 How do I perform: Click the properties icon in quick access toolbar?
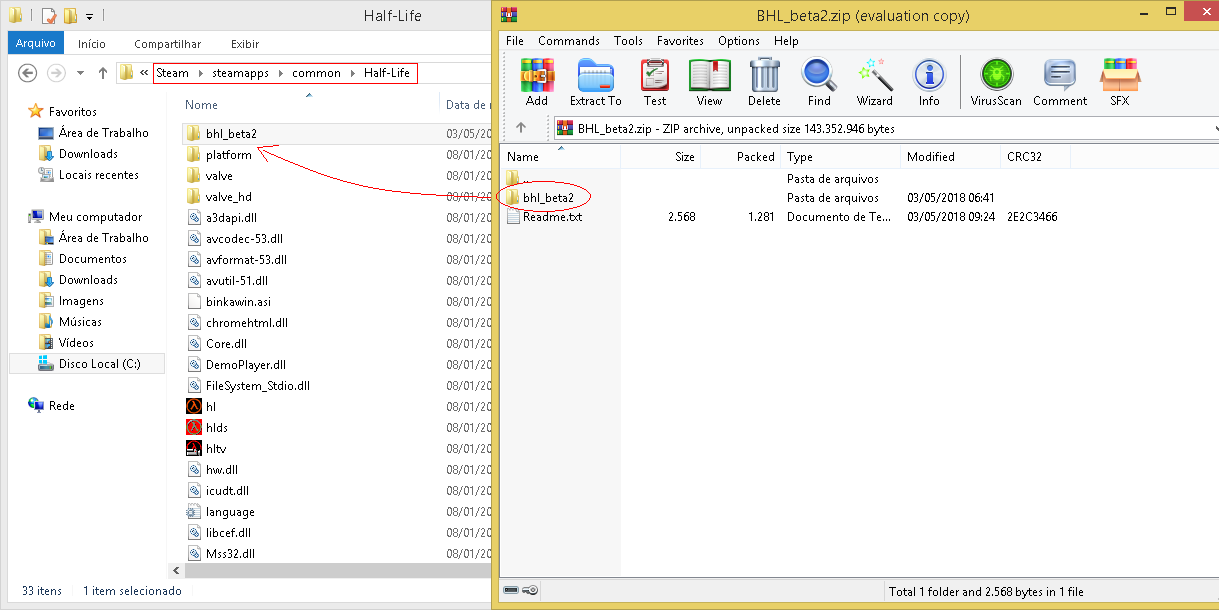(x=48, y=16)
